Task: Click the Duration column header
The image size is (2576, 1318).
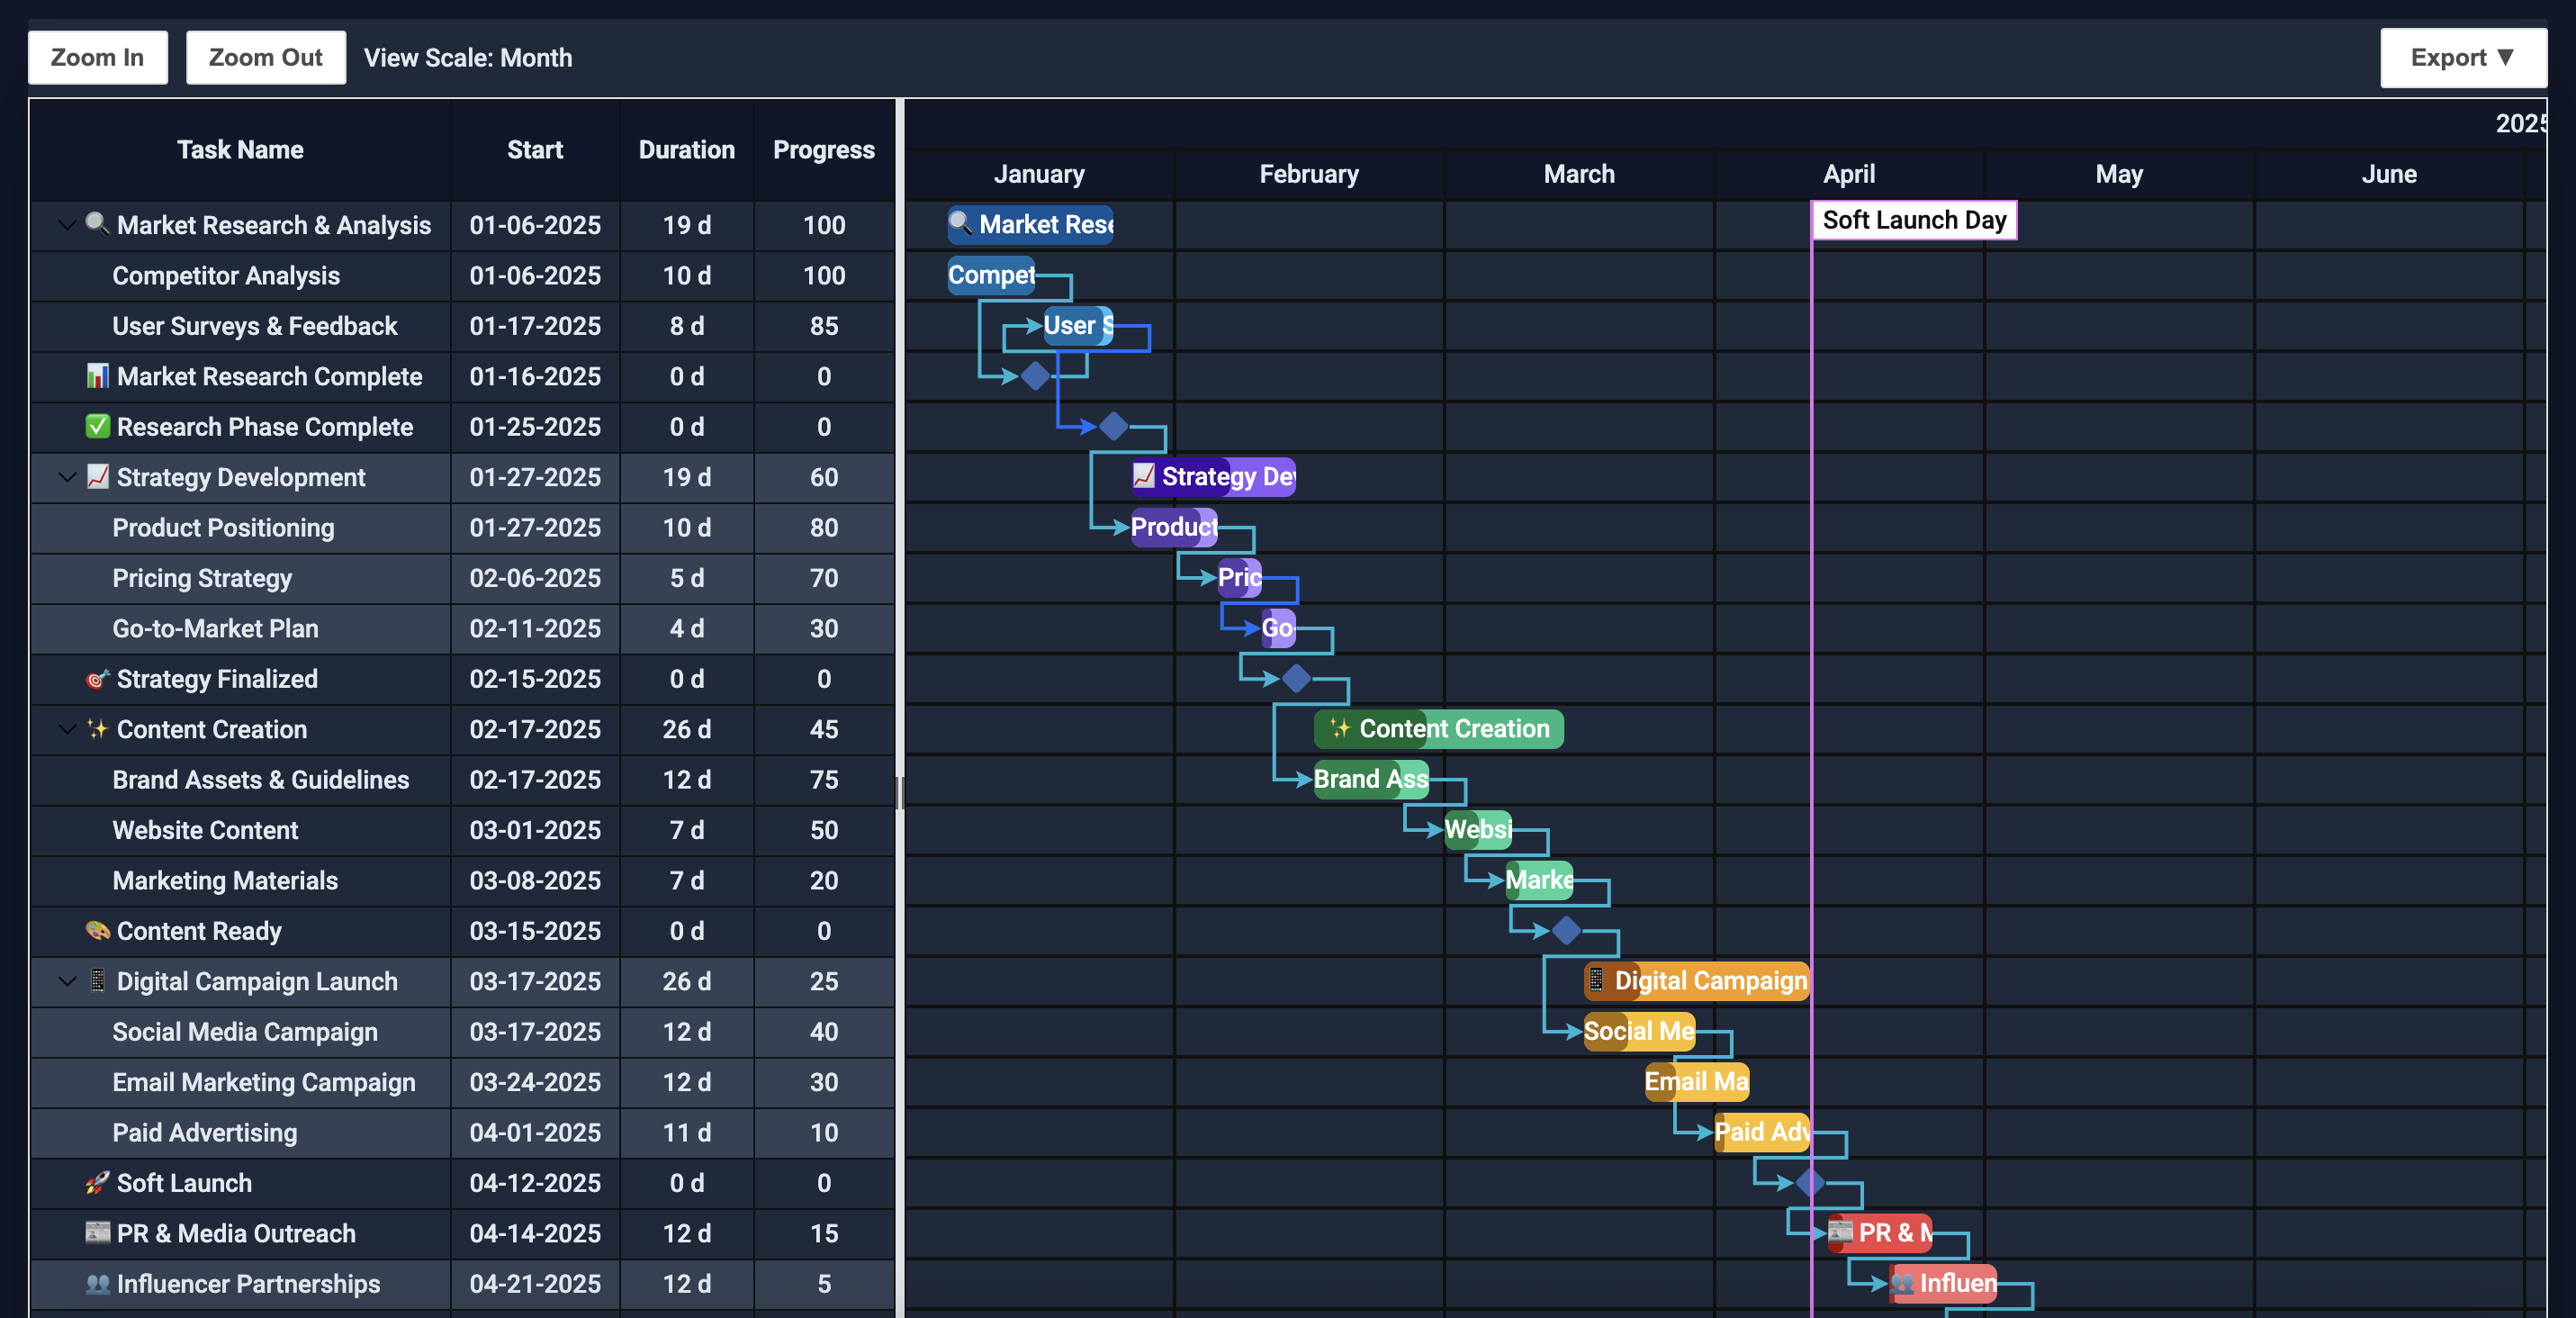Action: tap(686, 150)
